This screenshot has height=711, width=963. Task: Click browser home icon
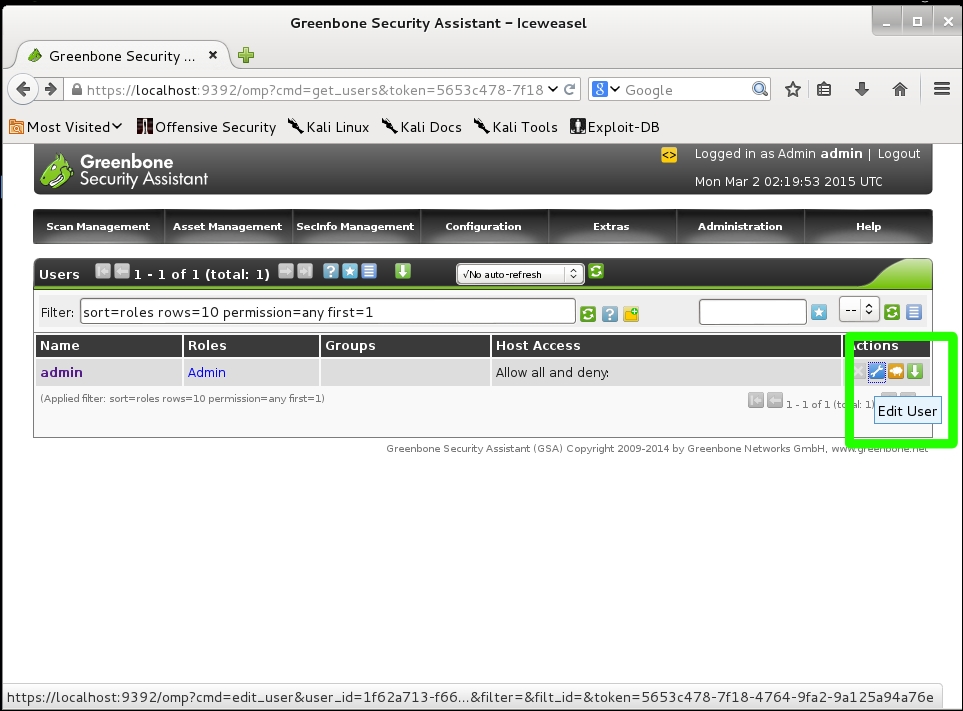(x=900, y=90)
